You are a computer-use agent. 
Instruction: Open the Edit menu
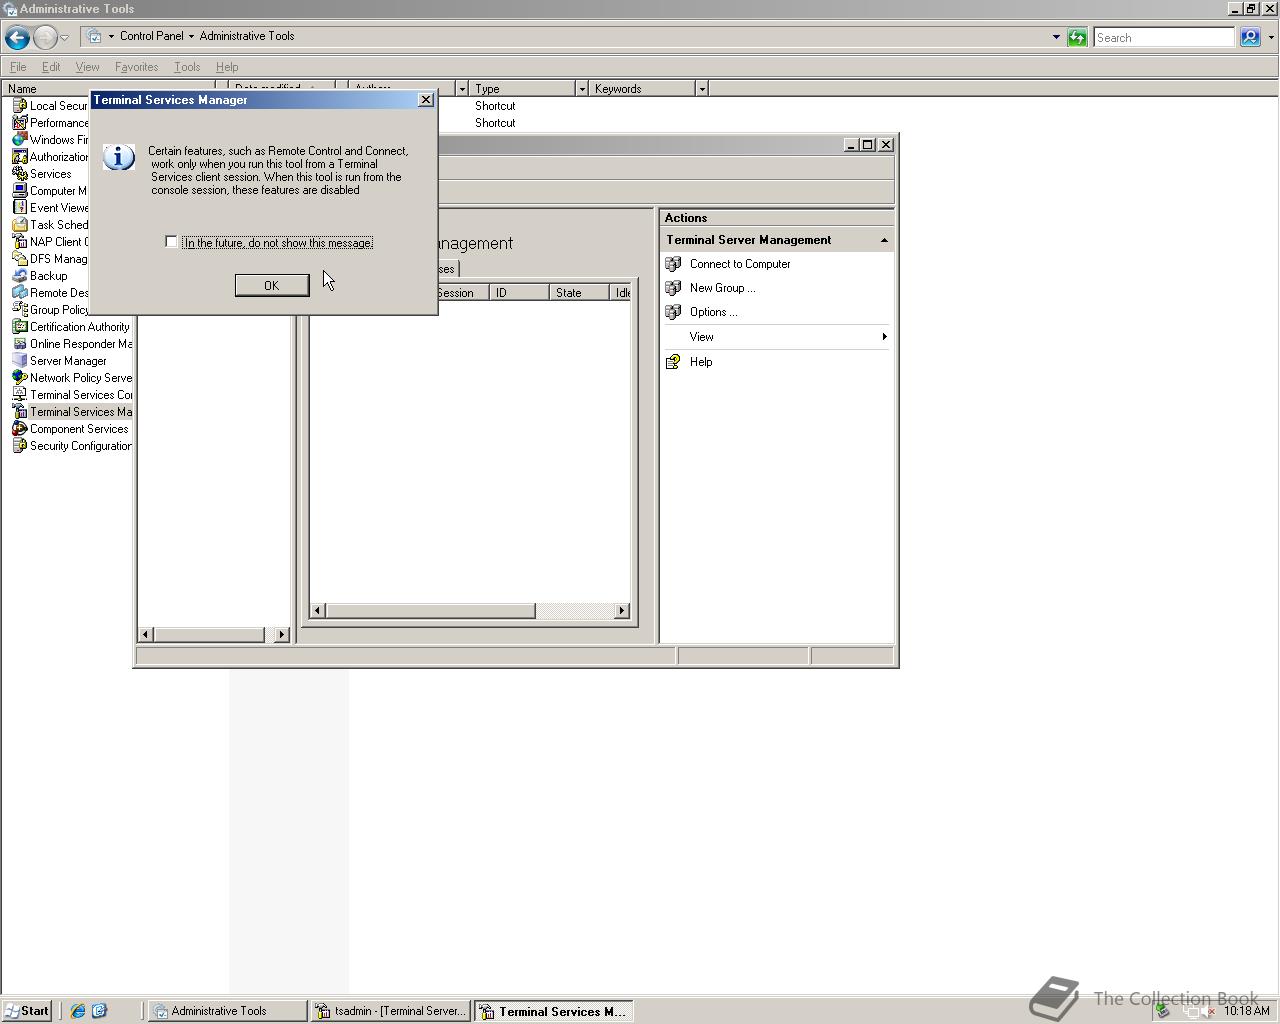point(50,67)
